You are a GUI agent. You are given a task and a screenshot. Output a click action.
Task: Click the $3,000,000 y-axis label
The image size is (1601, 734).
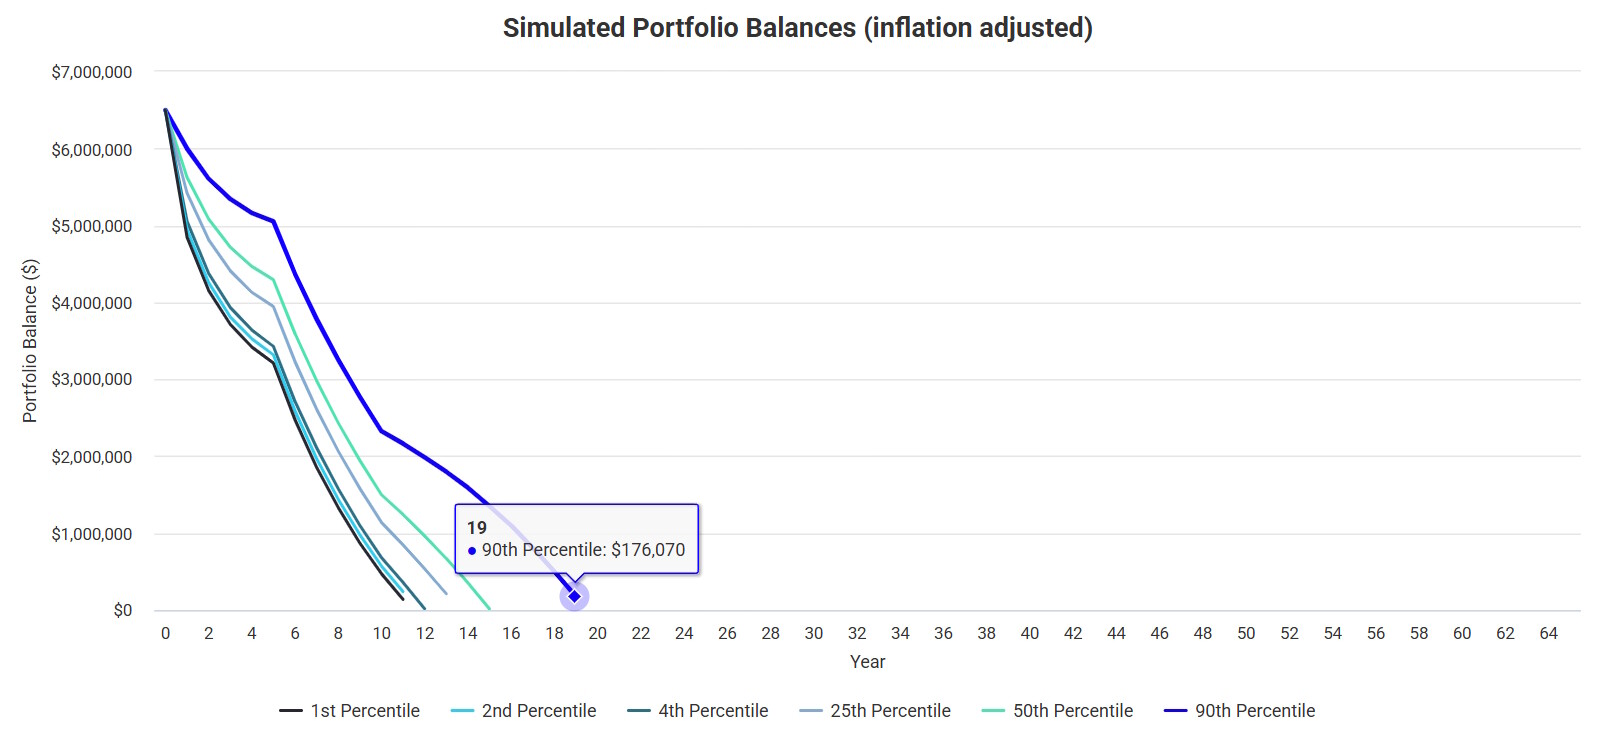[x=92, y=379]
